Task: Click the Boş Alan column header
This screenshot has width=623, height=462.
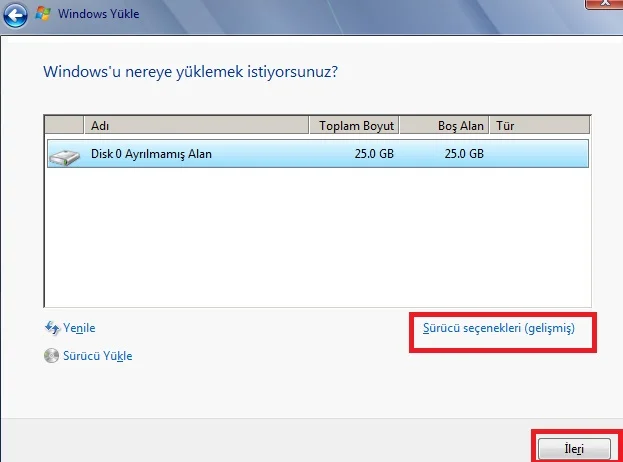Action: (x=445, y=126)
